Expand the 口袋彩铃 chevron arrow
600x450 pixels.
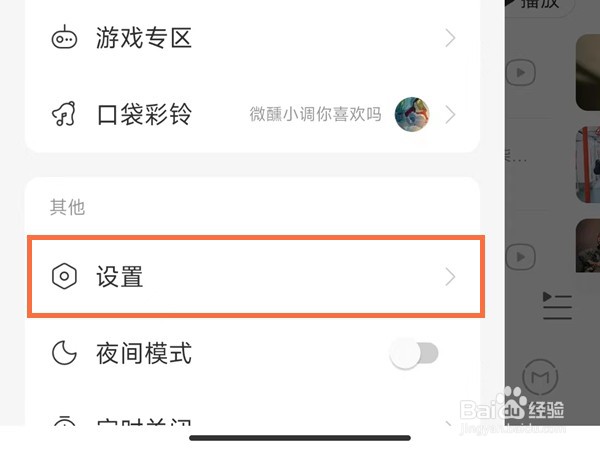[x=450, y=114]
